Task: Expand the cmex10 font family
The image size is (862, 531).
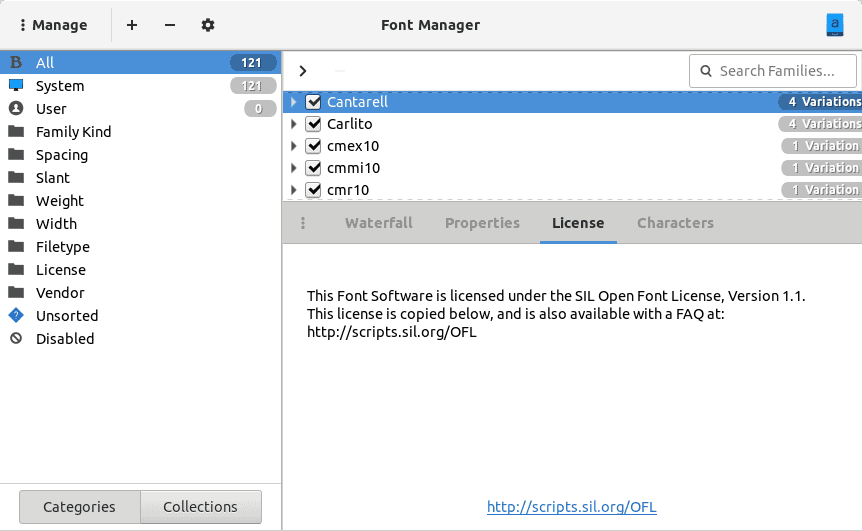Action: 293,146
